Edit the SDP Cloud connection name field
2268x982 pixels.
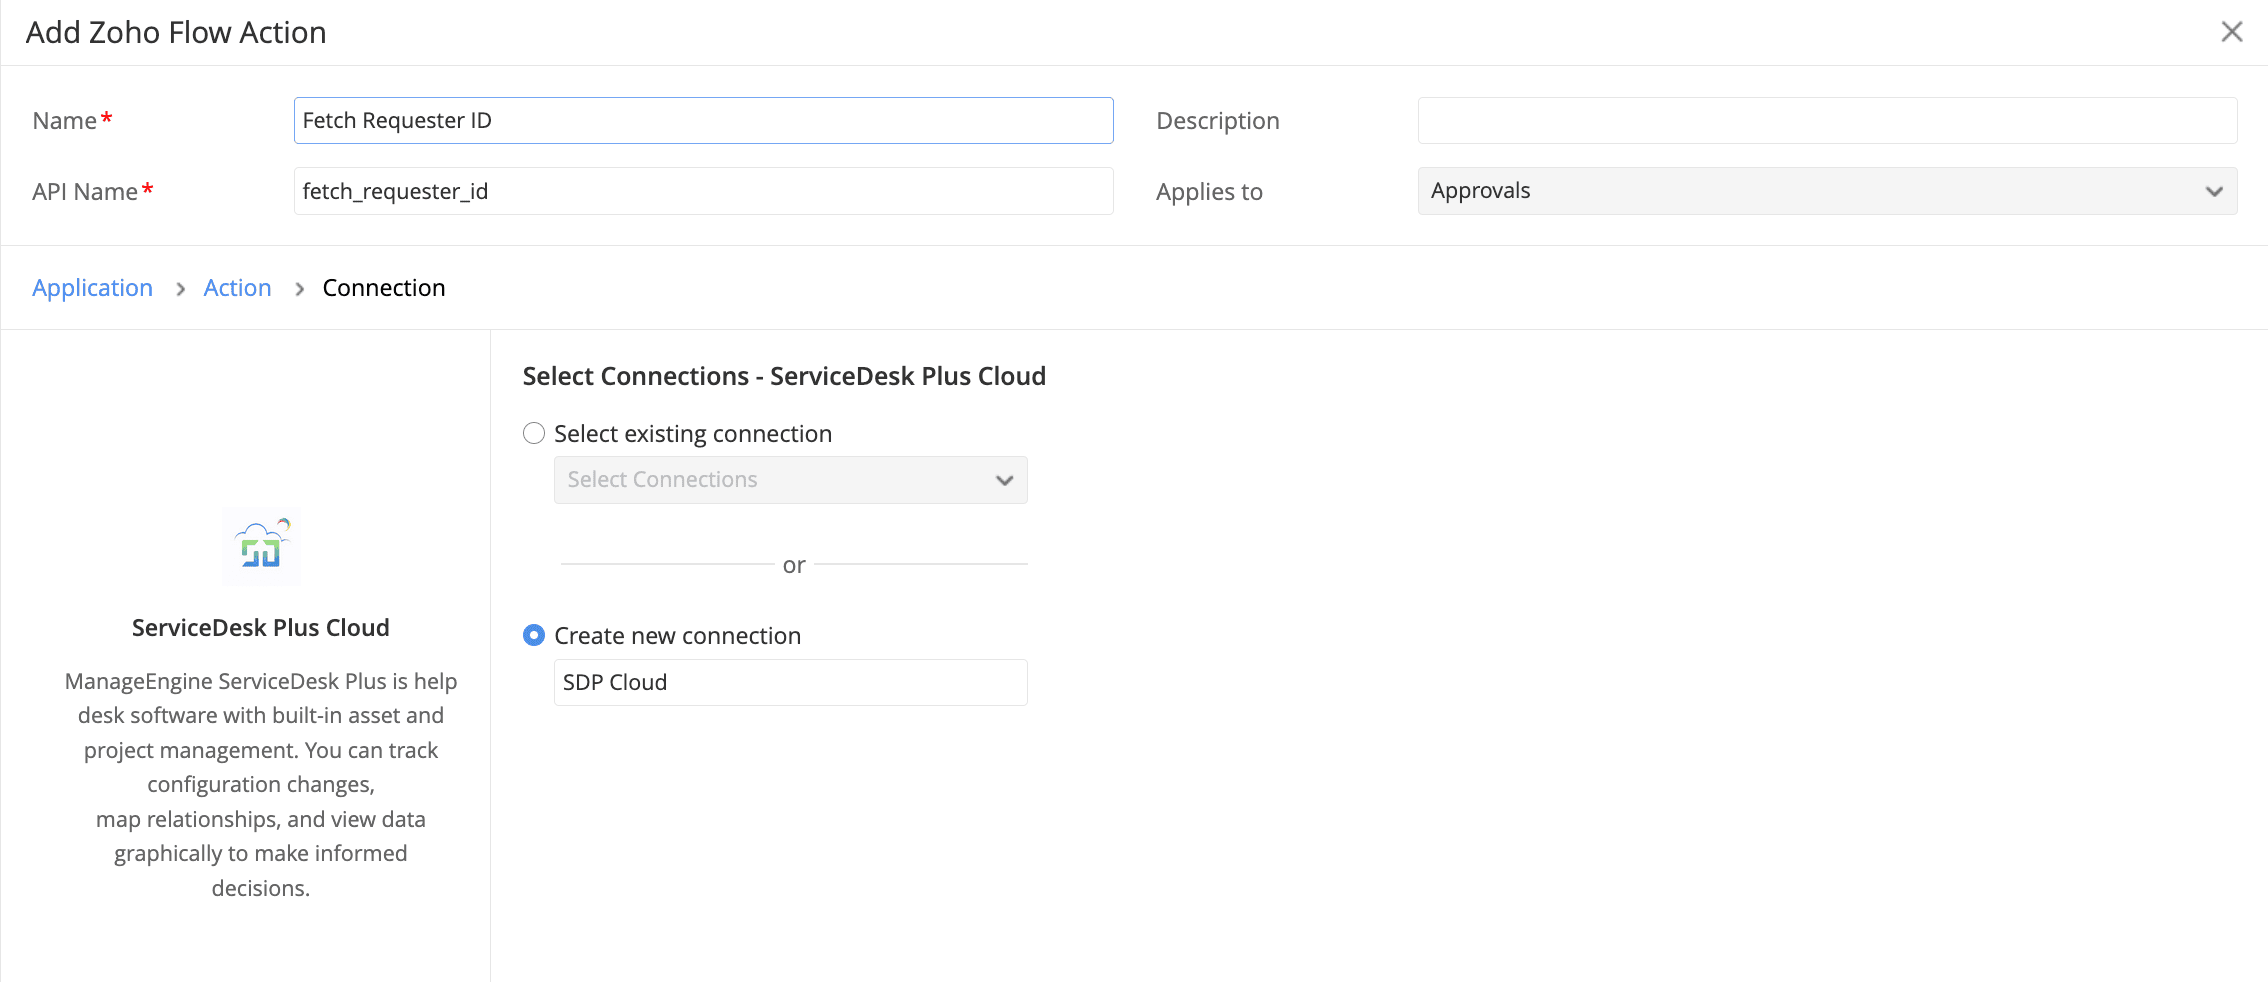[x=790, y=682]
